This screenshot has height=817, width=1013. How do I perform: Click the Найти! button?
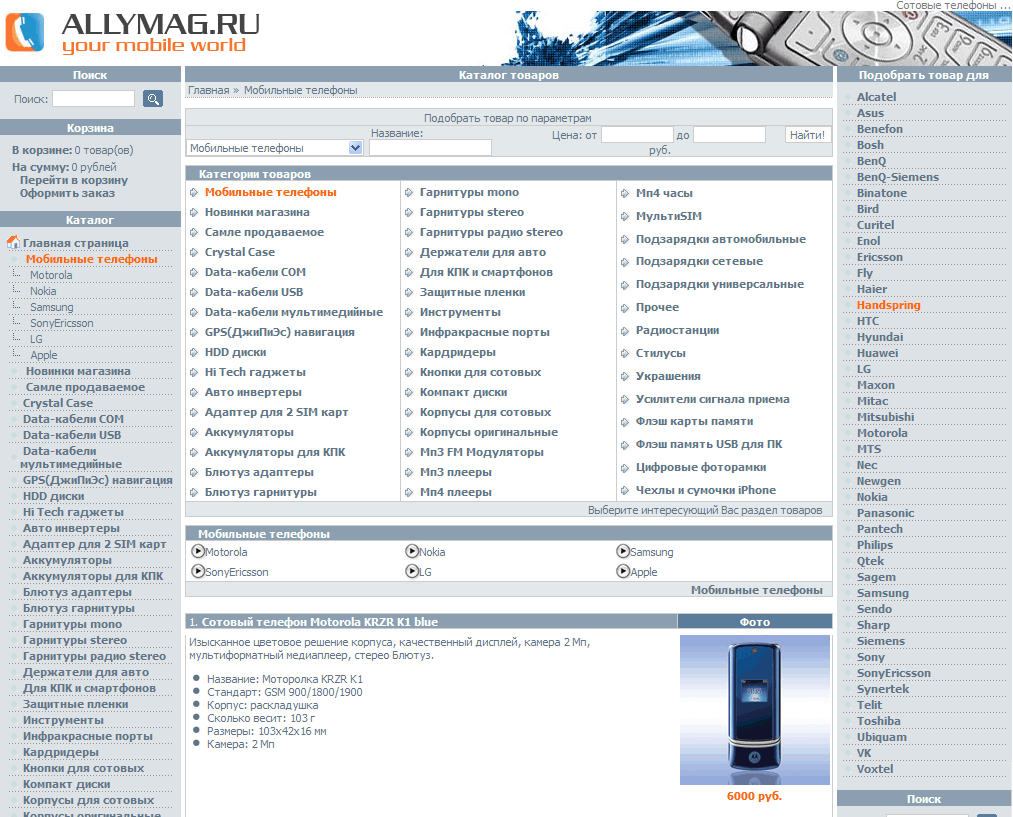pyautogui.click(x=807, y=135)
